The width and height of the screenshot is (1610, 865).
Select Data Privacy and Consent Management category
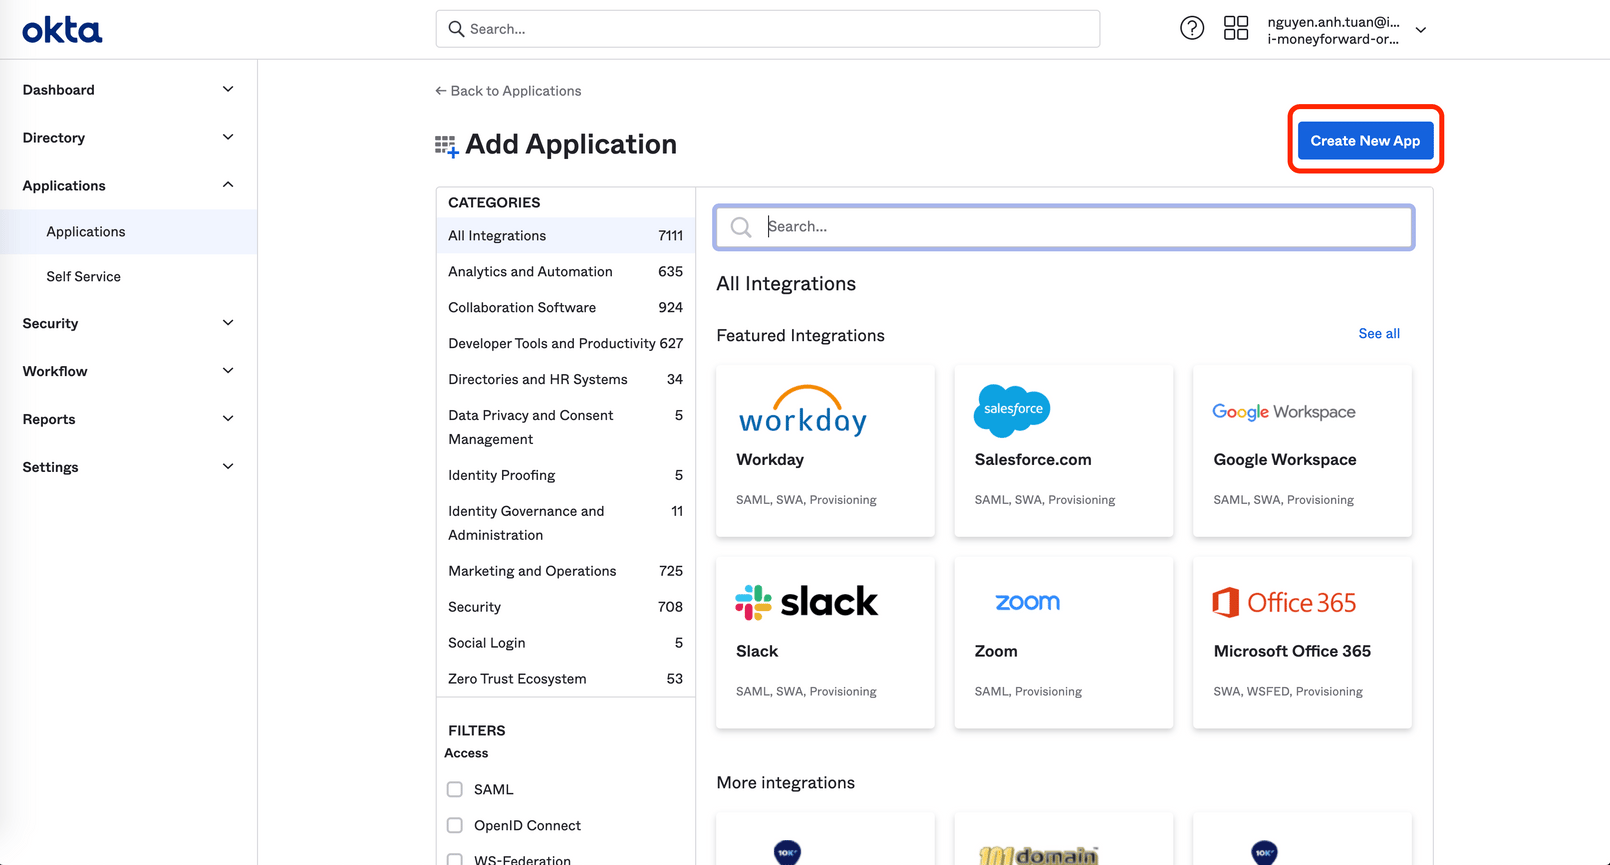pyautogui.click(x=565, y=427)
